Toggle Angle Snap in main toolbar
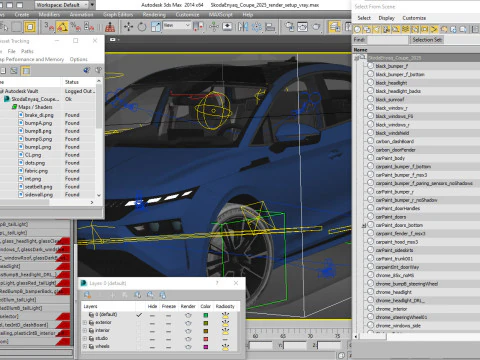The image size is (480, 360). pos(62,27)
